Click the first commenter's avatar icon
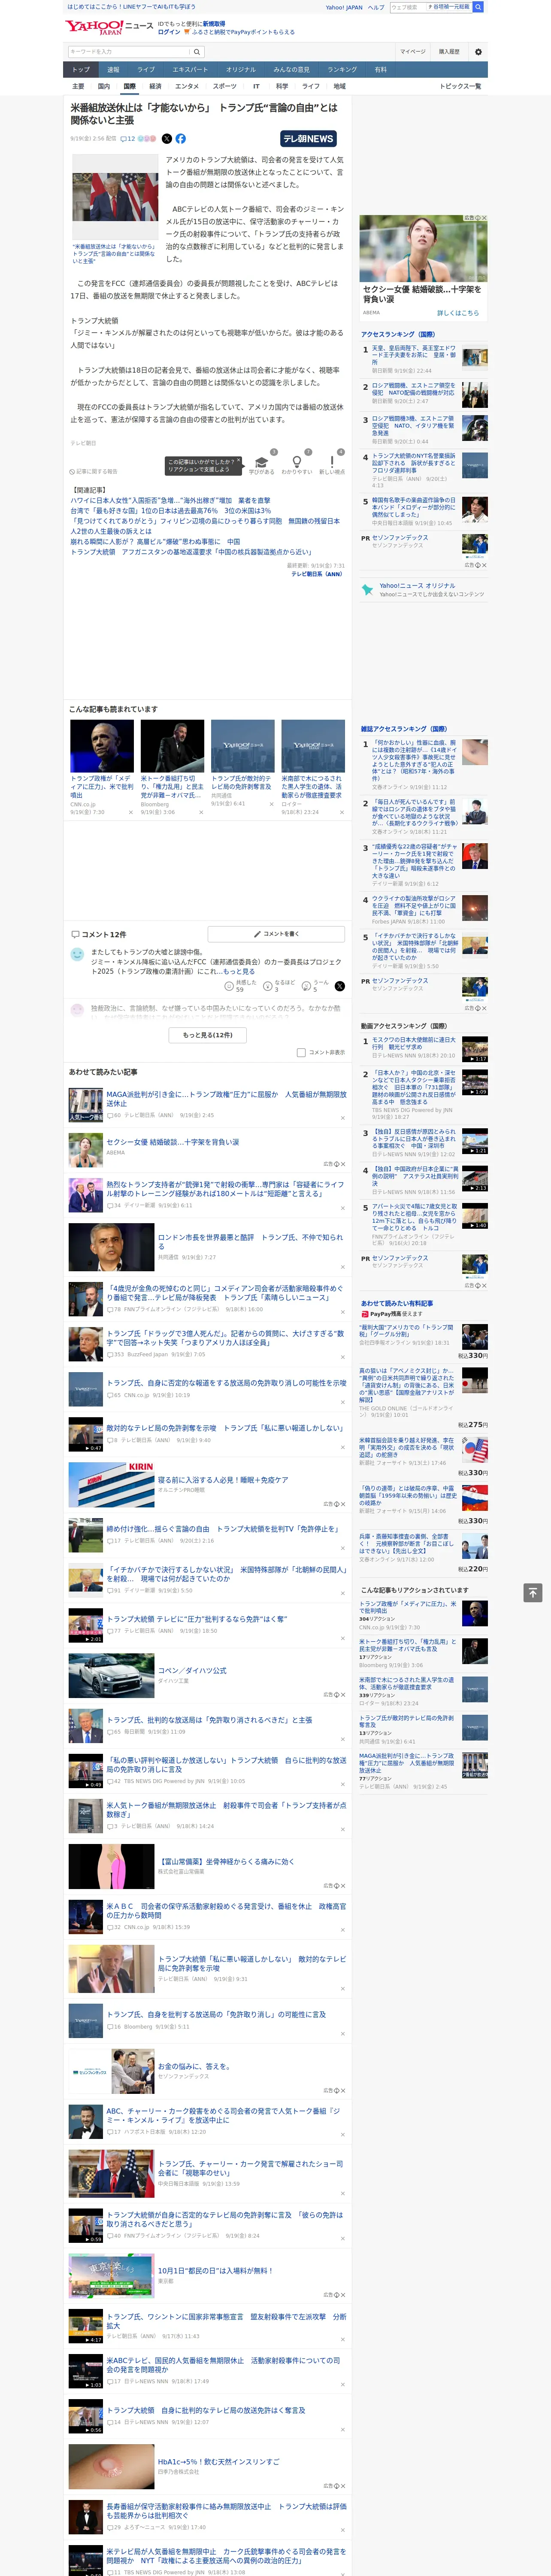Viewport: 551px width, 2576px height. click(x=77, y=954)
